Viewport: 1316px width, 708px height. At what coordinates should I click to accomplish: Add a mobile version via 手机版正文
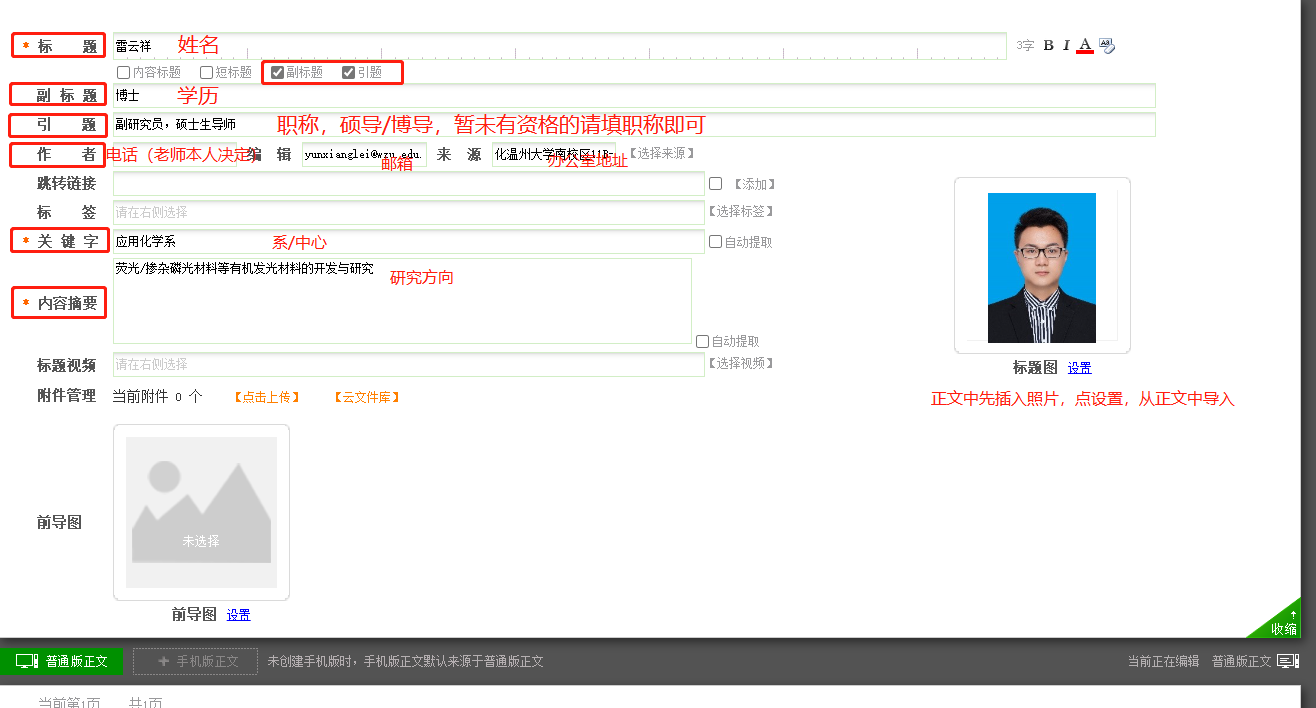click(188, 661)
